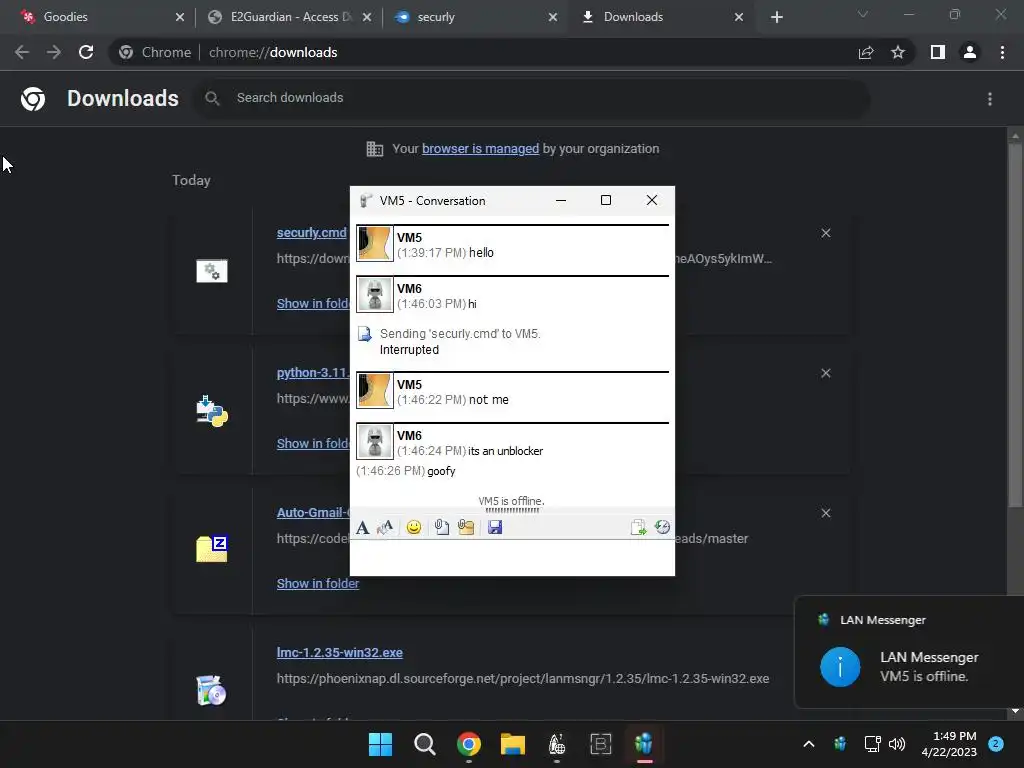
Task: Attach a file to send
Action: tap(441, 527)
